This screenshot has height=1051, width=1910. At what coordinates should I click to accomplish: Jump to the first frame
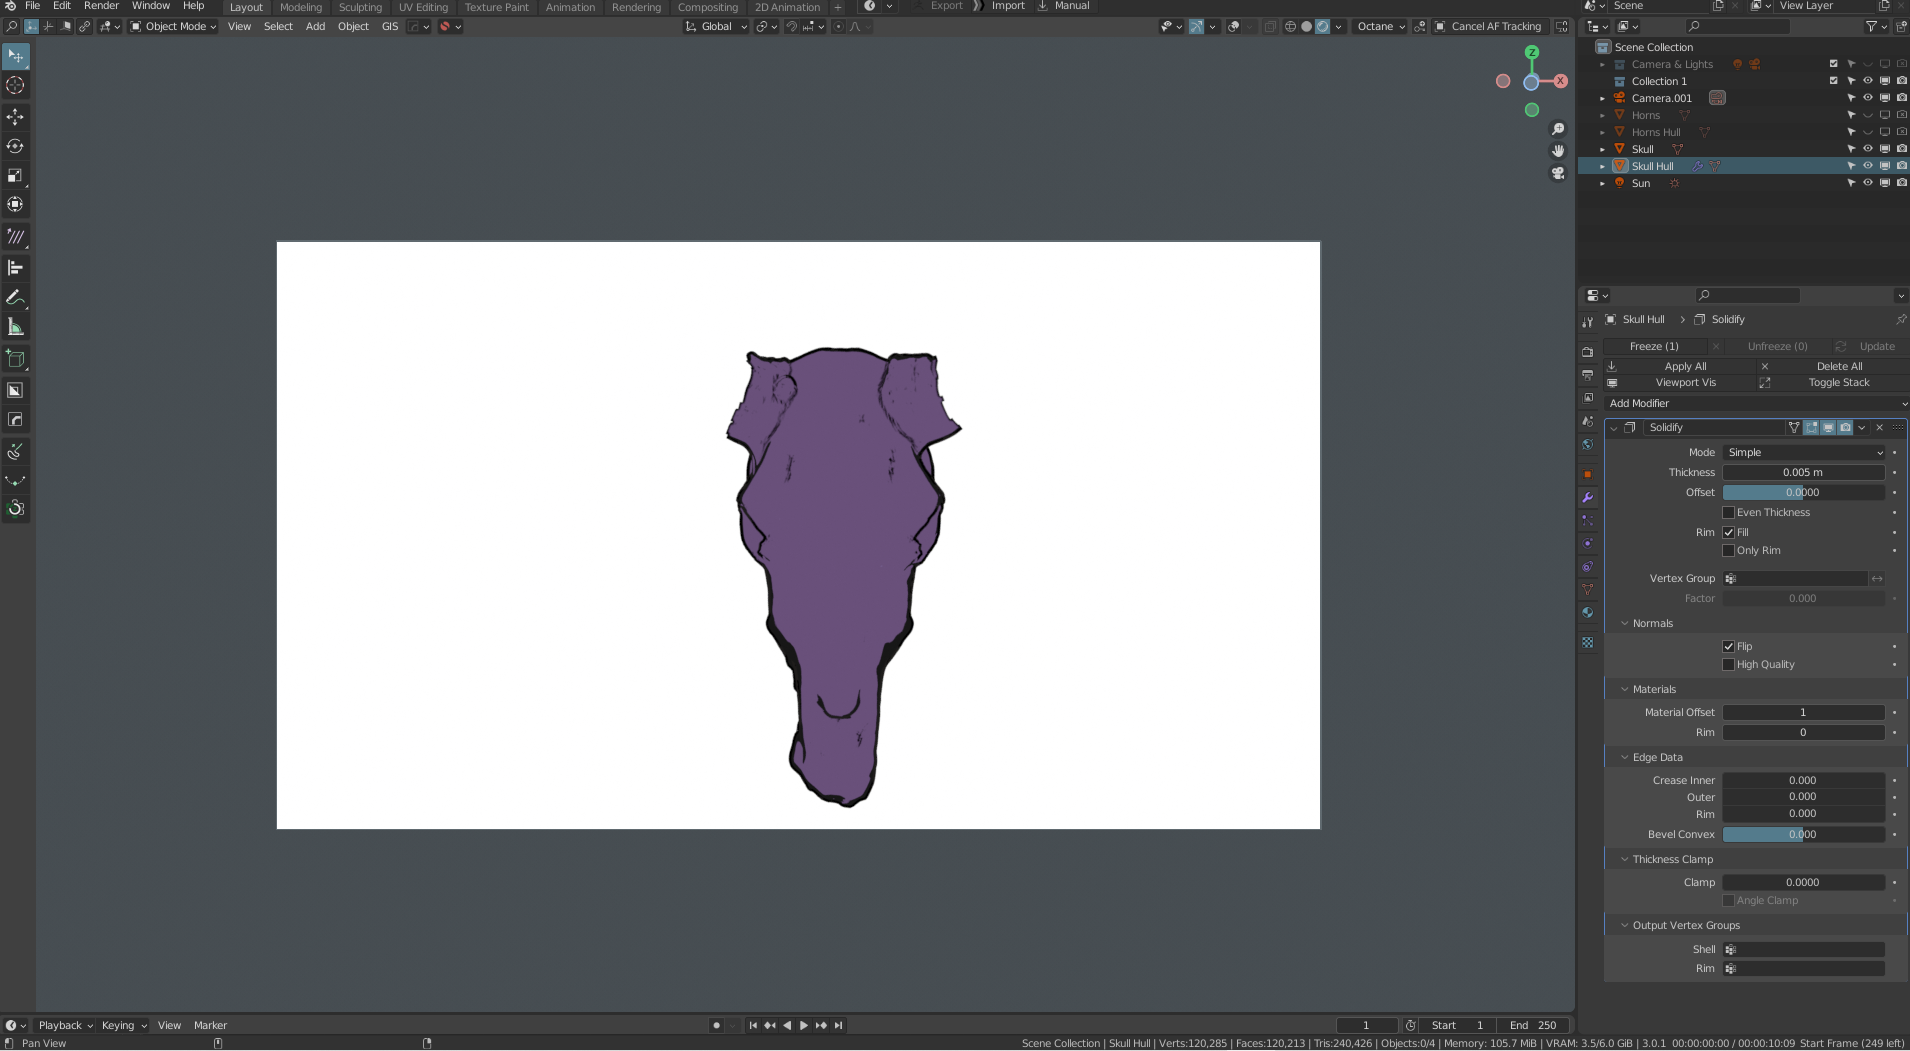click(753, 1025)
